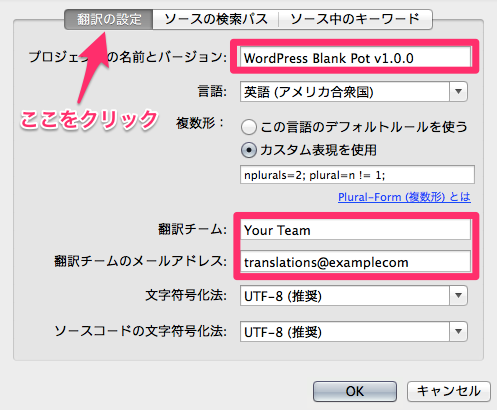Click the 文字符号化法 dropdown arrow
This screenshot has width=497, height=410.
point(458,296)
